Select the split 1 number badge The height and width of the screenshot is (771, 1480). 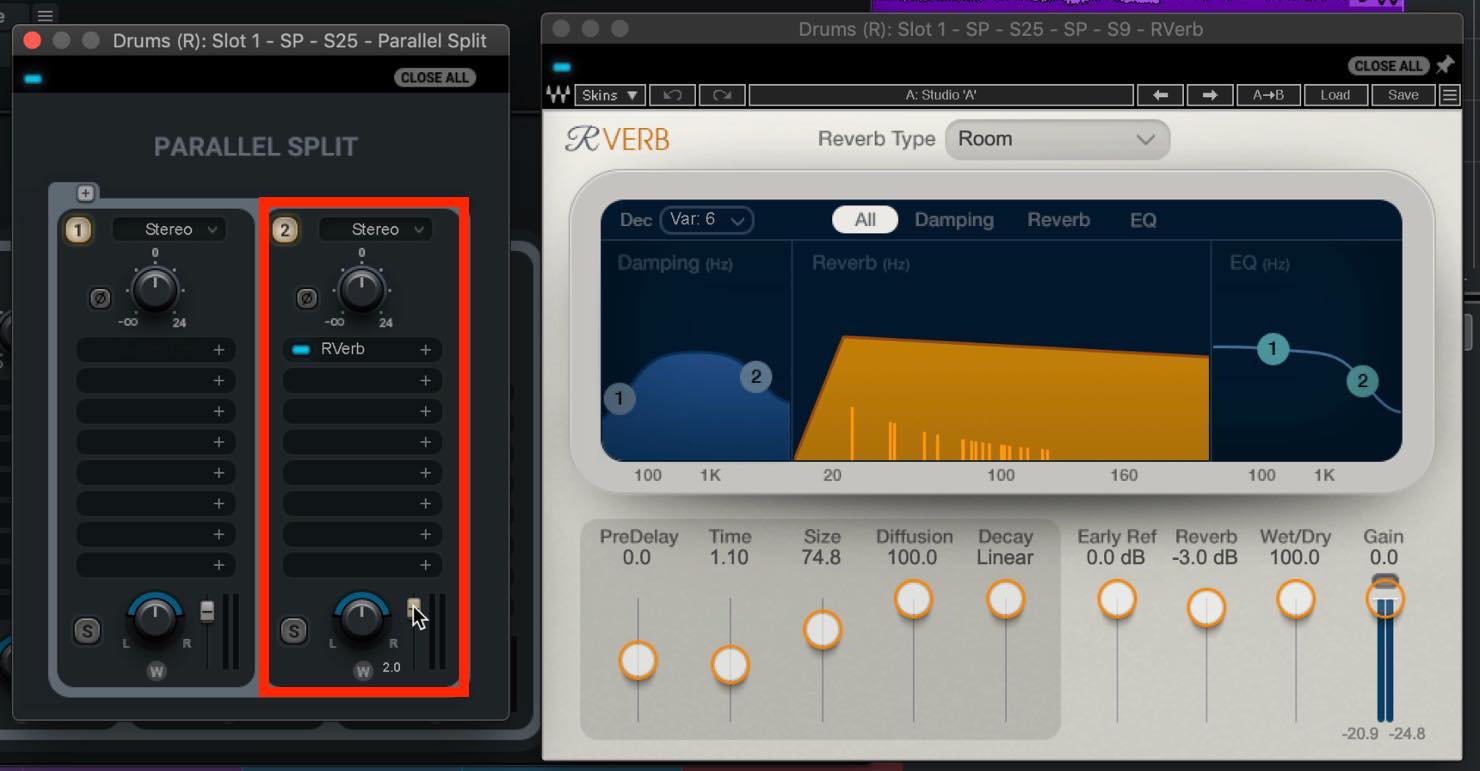click(78, 230)
